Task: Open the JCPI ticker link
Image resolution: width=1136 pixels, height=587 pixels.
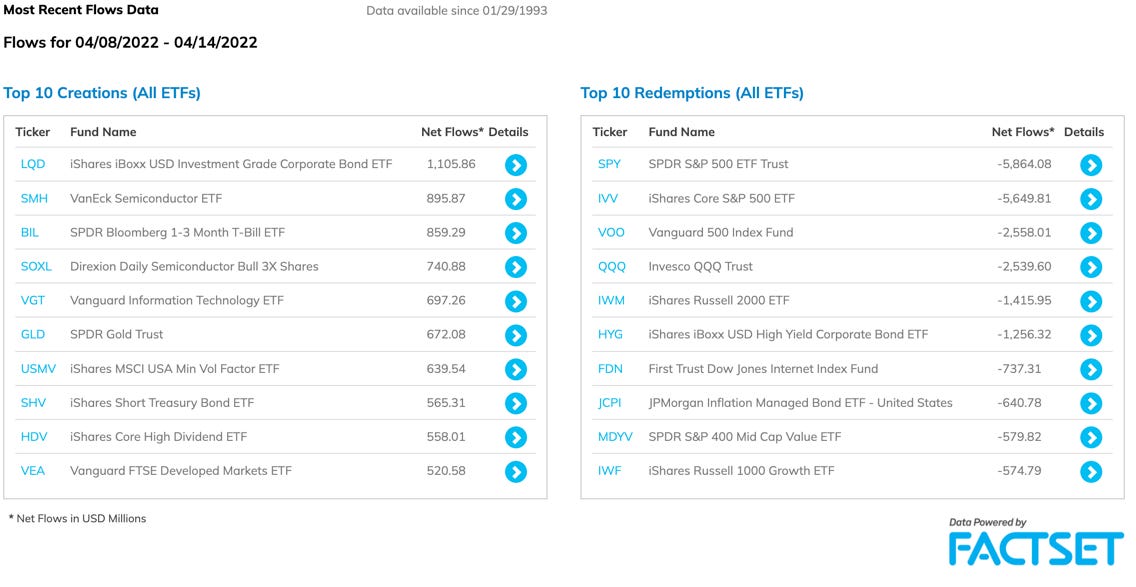Action: point(609,402)
